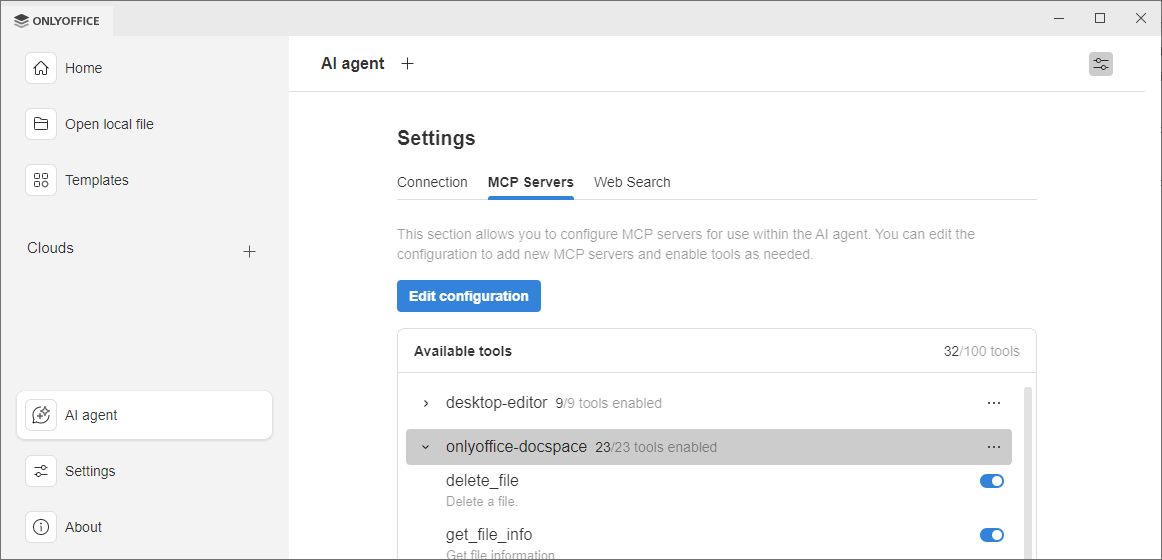The height and width of the screenshot is (560, 1162).
Task: Click the About info icon
Action: coord(41,527)
